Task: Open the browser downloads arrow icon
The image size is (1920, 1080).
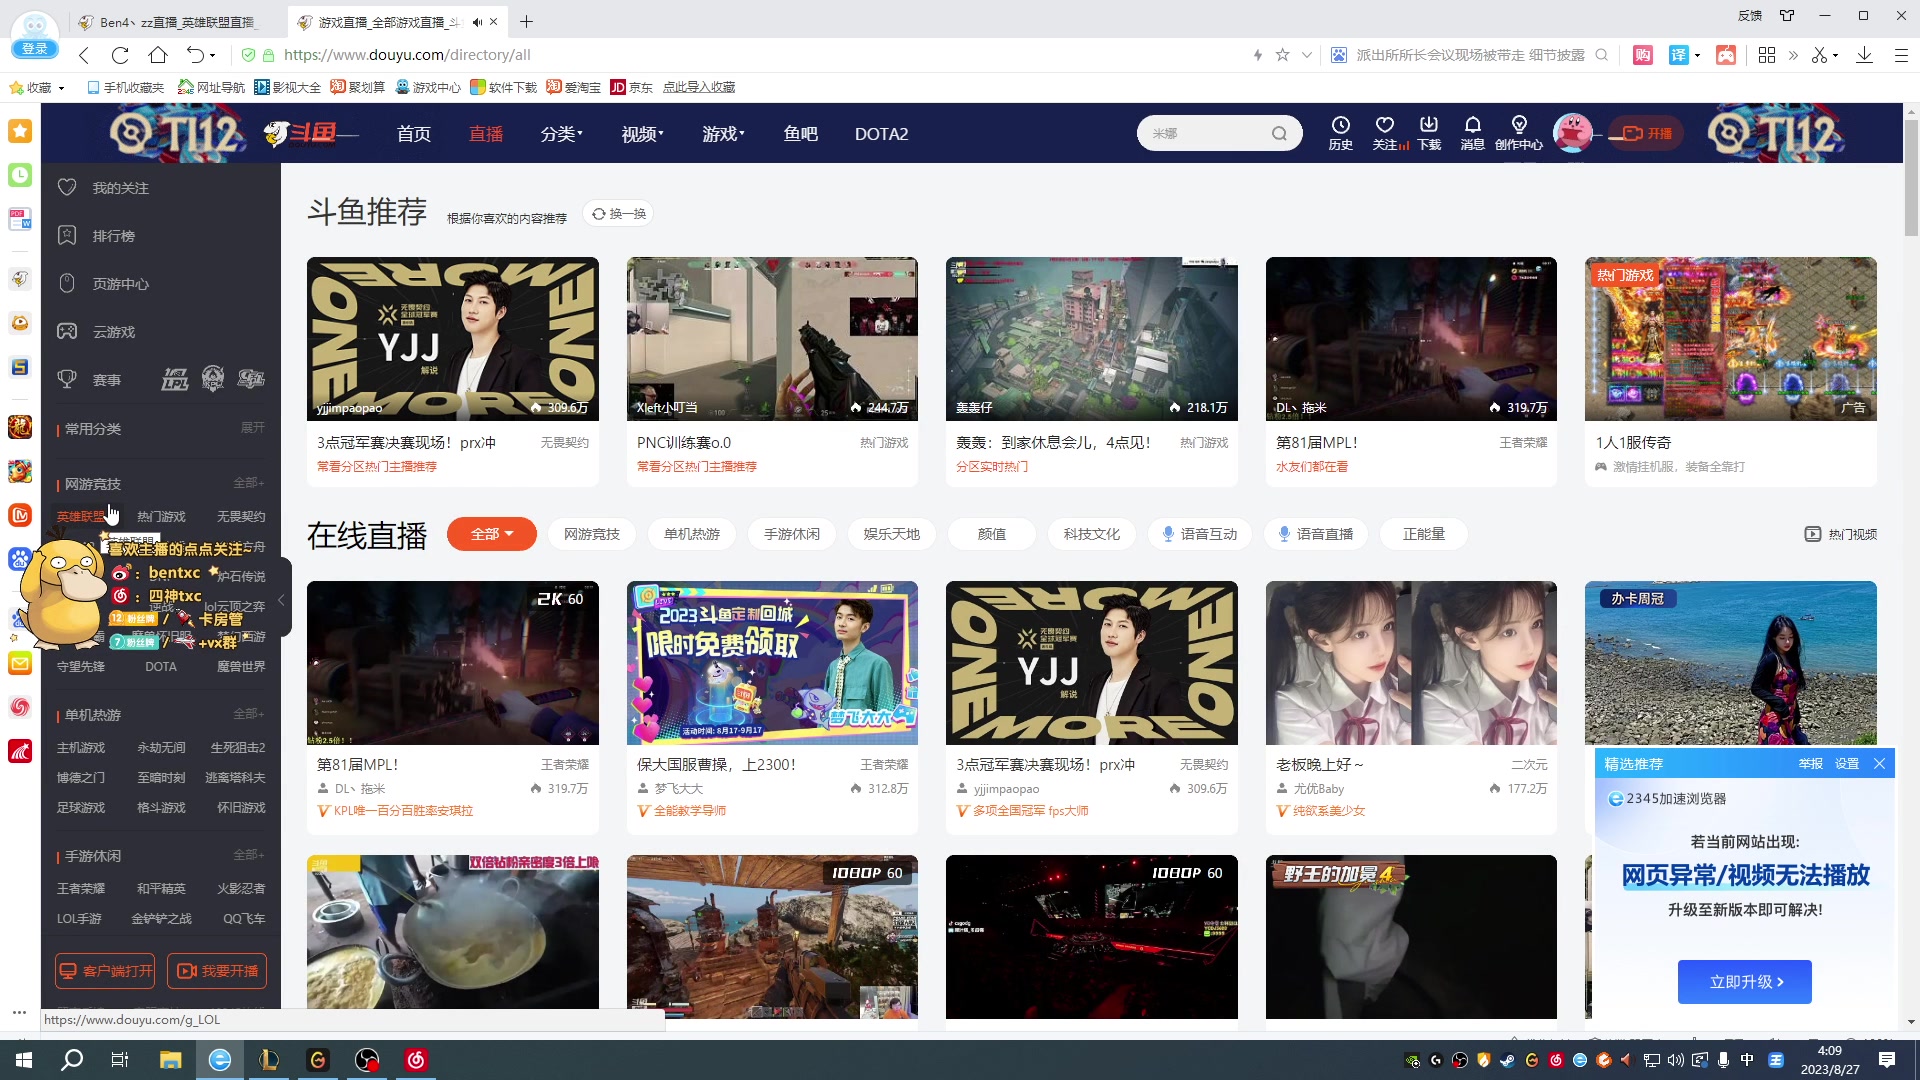Action: point(1864,55)
